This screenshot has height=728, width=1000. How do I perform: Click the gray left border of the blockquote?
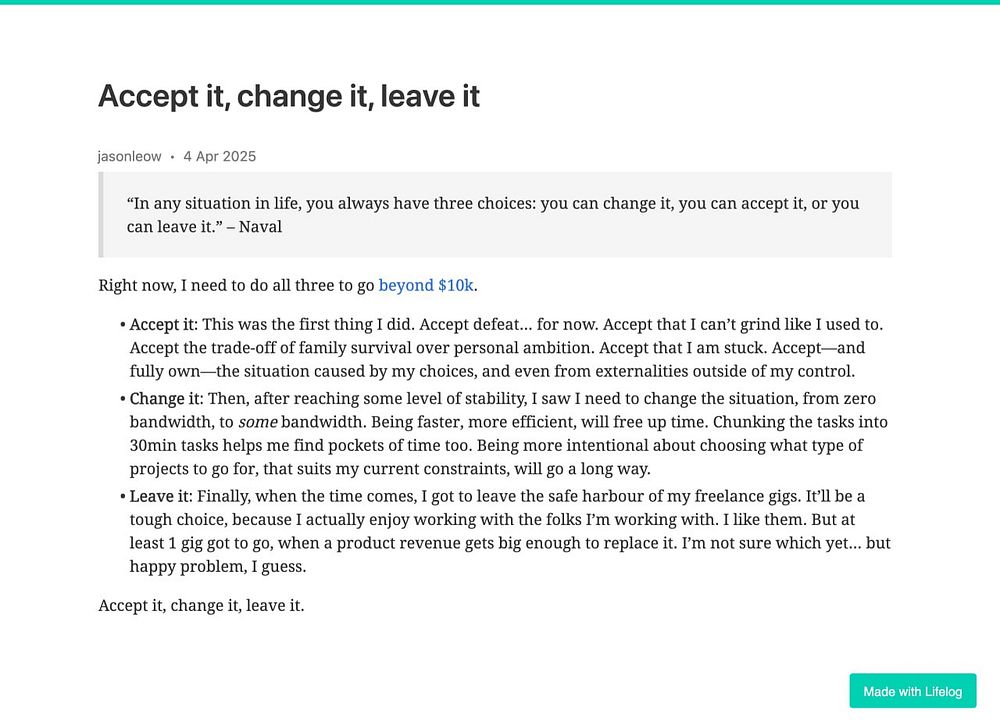[x=100, y=214]
